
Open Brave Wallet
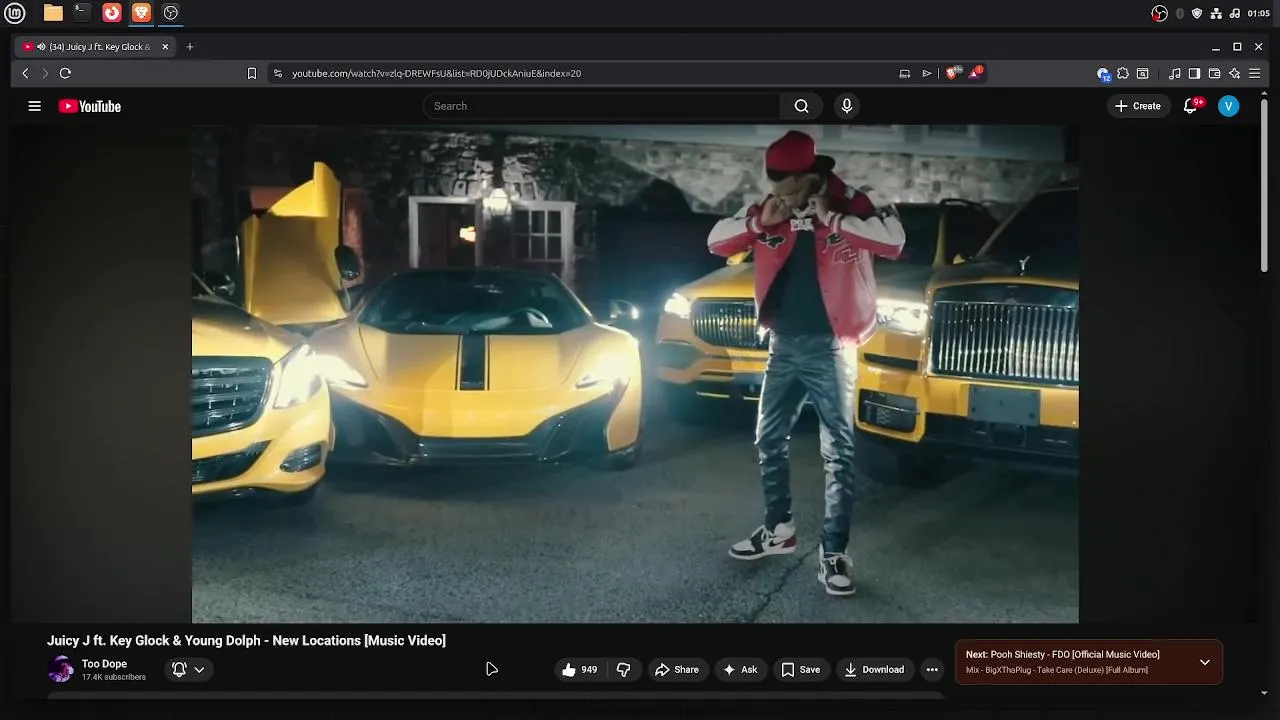pyautogui.click(x=1214, y=73)
